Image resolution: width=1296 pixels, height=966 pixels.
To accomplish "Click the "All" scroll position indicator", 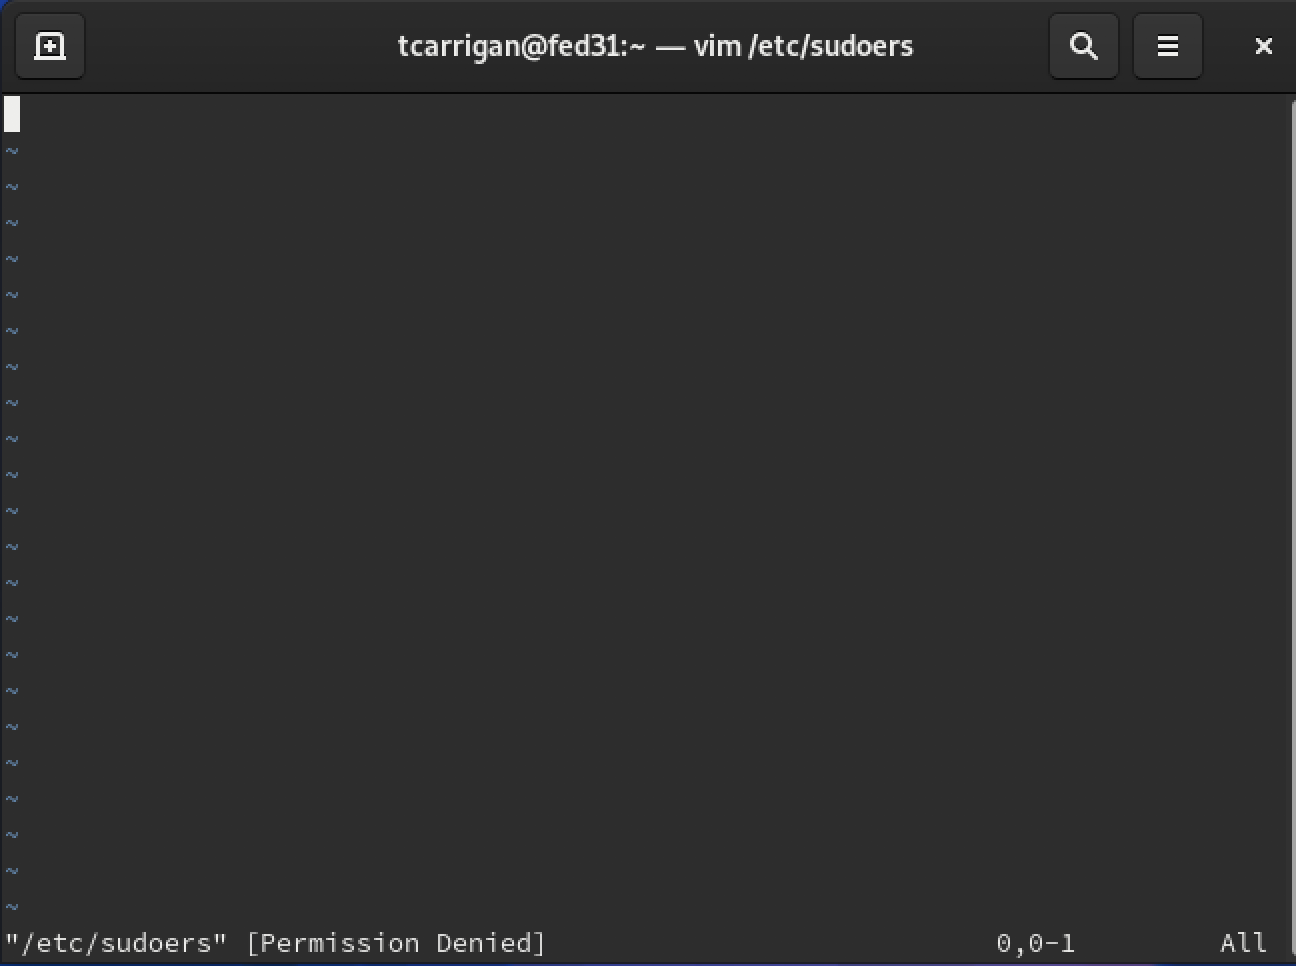I will coord(1244,943).
